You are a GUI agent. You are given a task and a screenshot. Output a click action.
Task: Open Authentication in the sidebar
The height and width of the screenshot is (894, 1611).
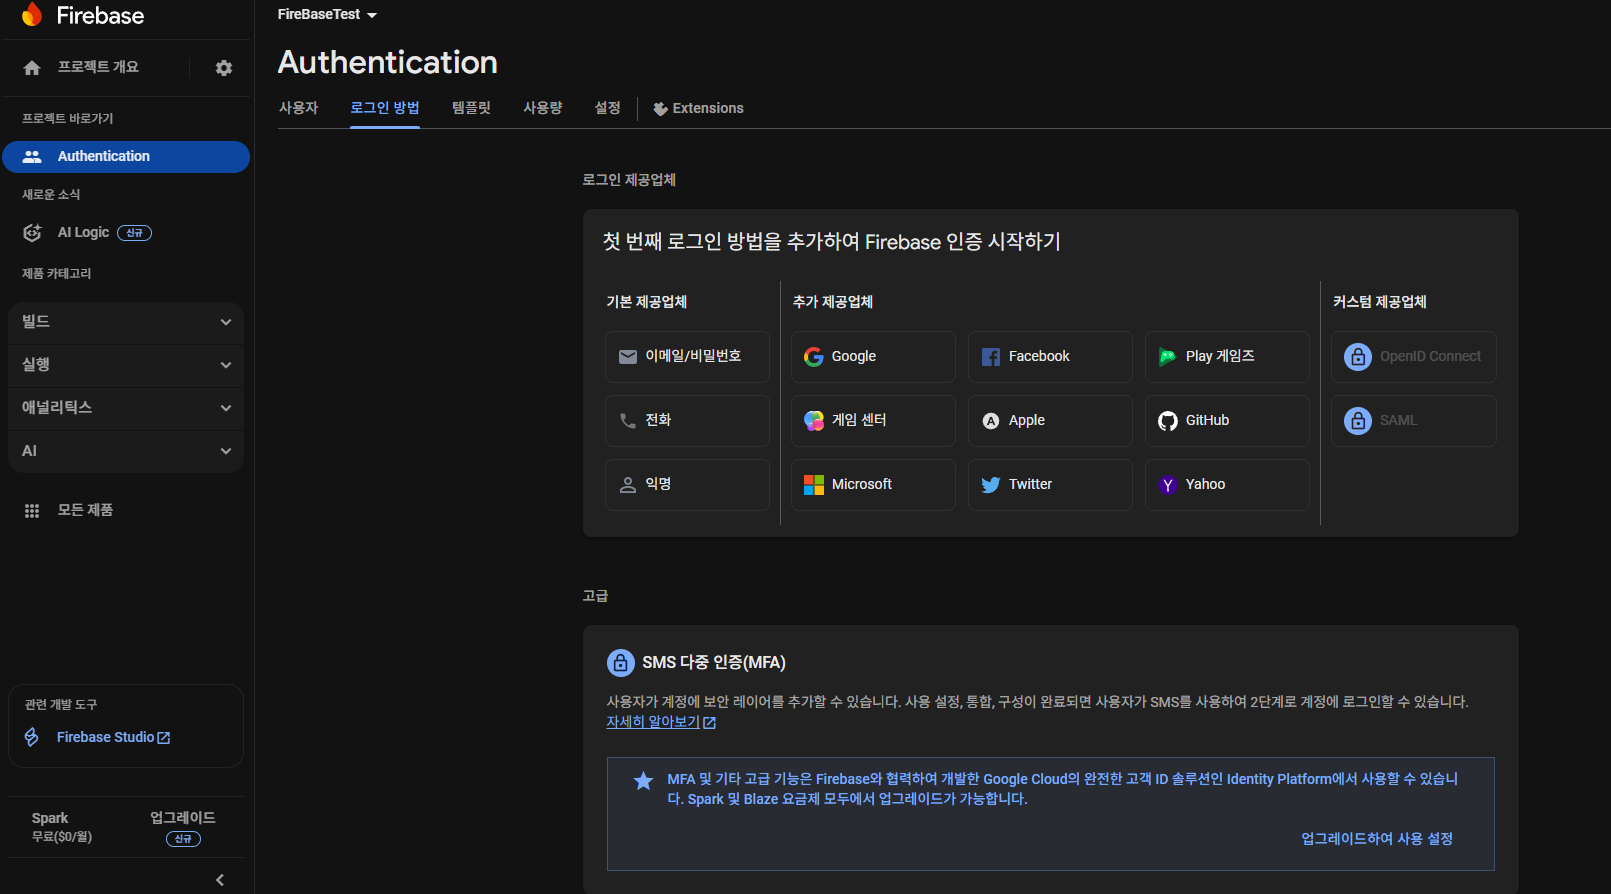[126, 157]
